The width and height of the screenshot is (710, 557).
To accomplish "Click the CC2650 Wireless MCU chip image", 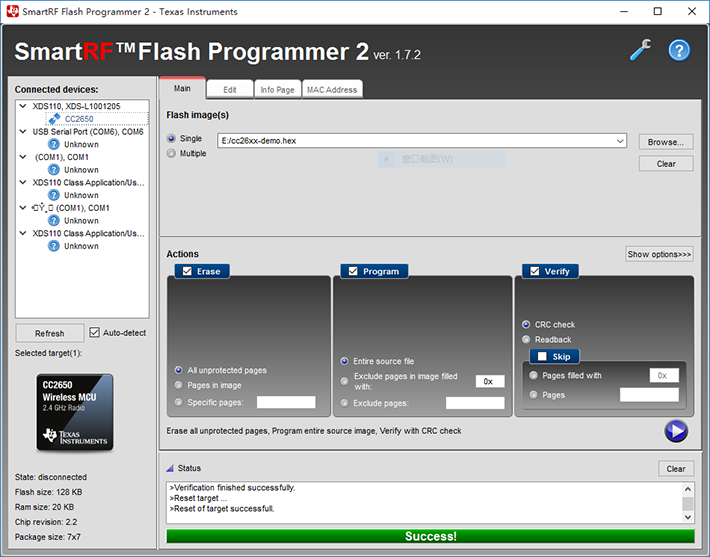I will (x=75, y=412).
